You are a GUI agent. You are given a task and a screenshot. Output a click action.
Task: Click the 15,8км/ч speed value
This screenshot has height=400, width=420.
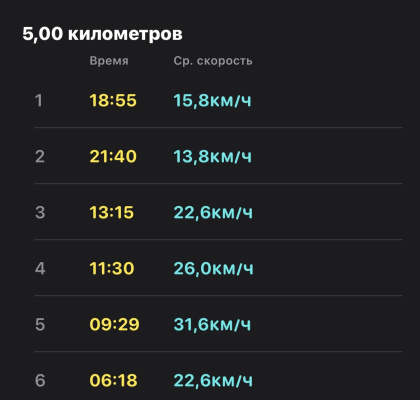point(212,100)
